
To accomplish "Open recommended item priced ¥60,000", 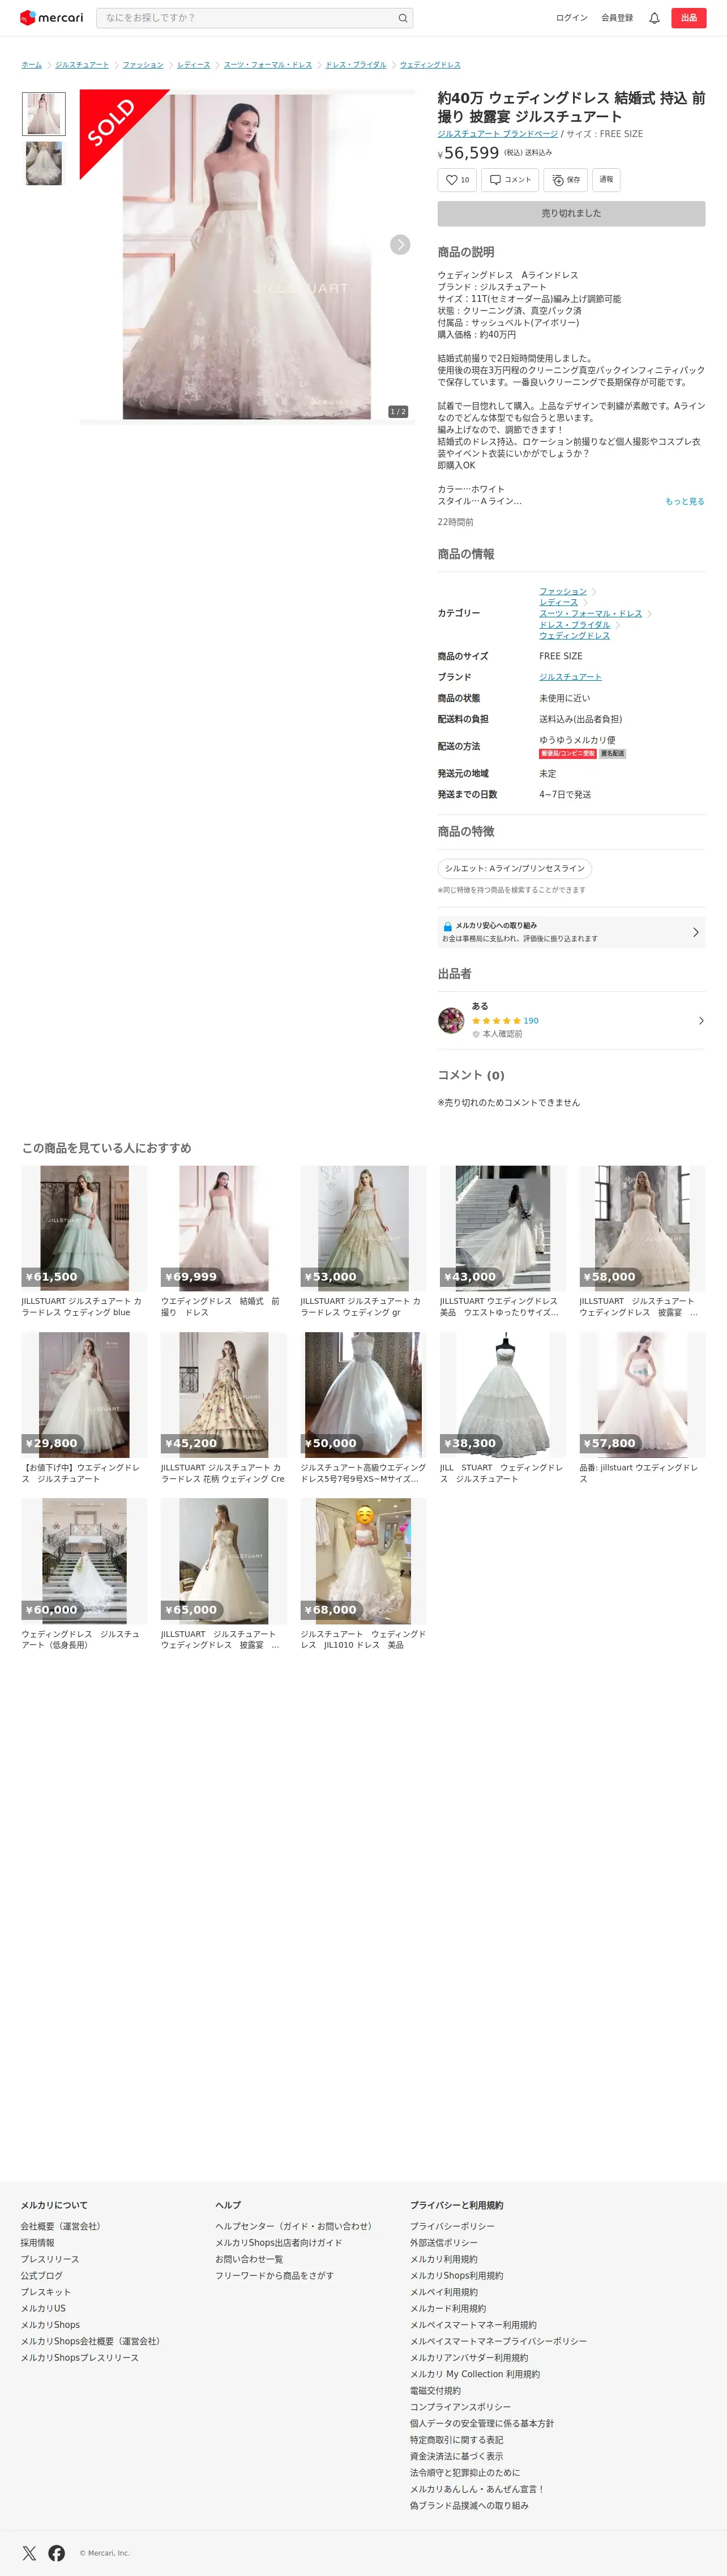I will click(x=84, y=1573).
